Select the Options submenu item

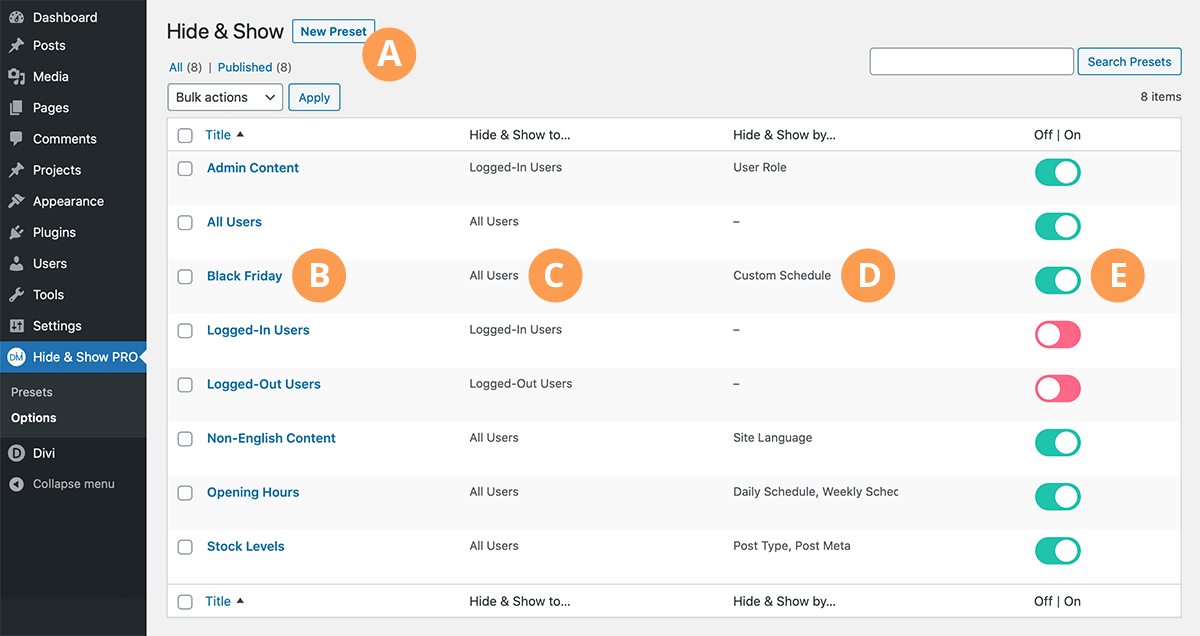click(x=34, y=418)
